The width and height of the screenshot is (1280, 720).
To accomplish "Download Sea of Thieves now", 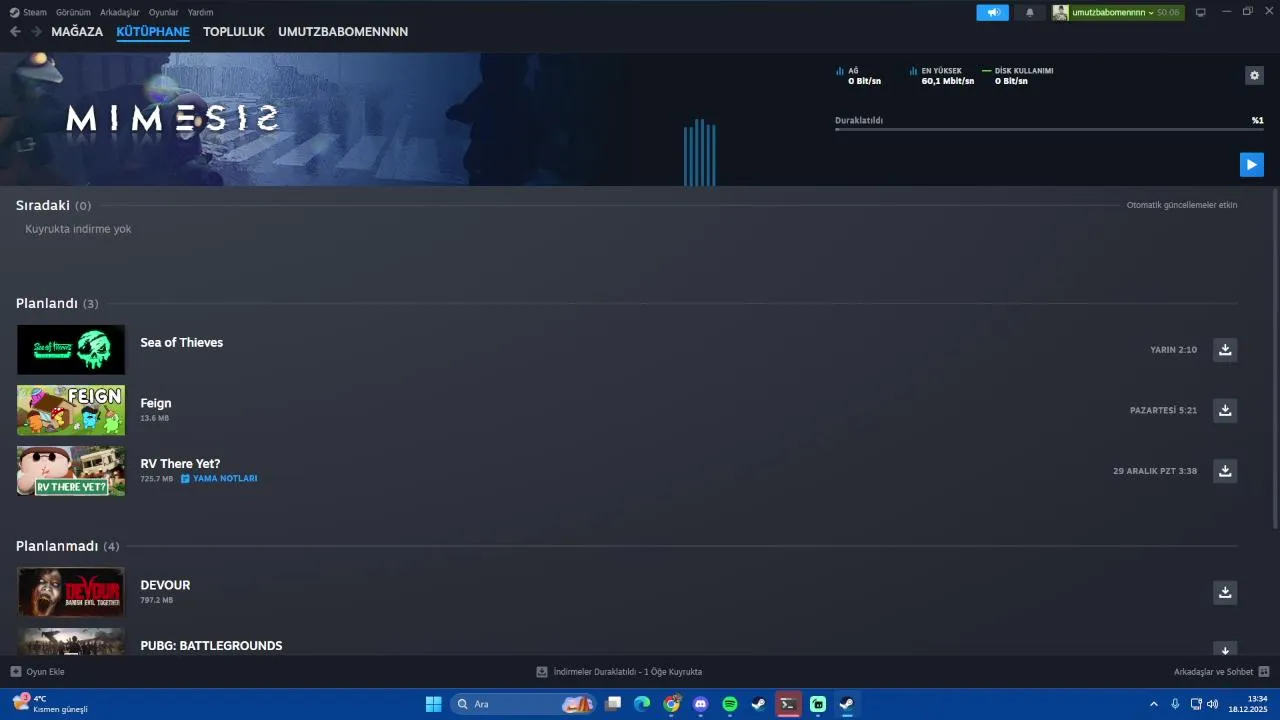I will click(x=1225, y=349).
